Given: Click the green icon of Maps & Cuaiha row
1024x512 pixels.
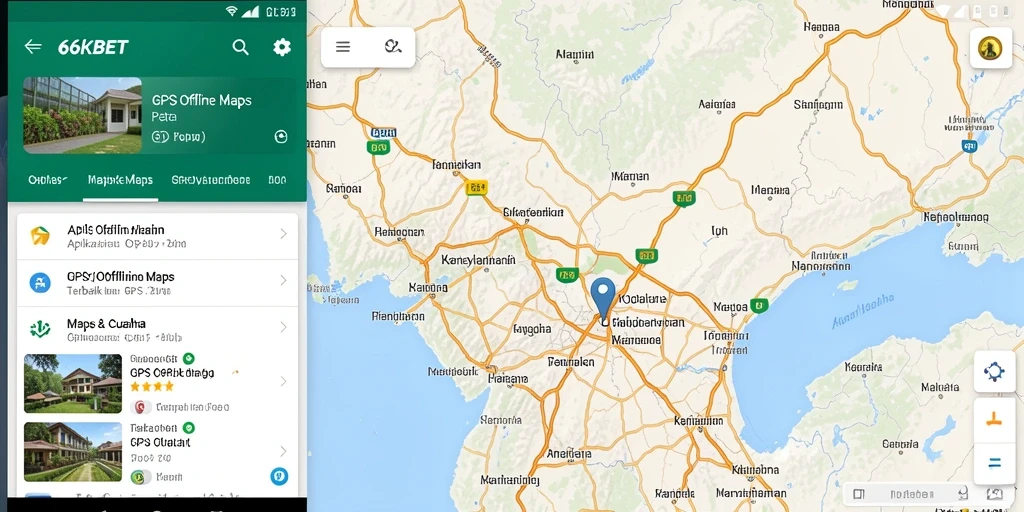Looking at the screenshot, I should 40,329.
